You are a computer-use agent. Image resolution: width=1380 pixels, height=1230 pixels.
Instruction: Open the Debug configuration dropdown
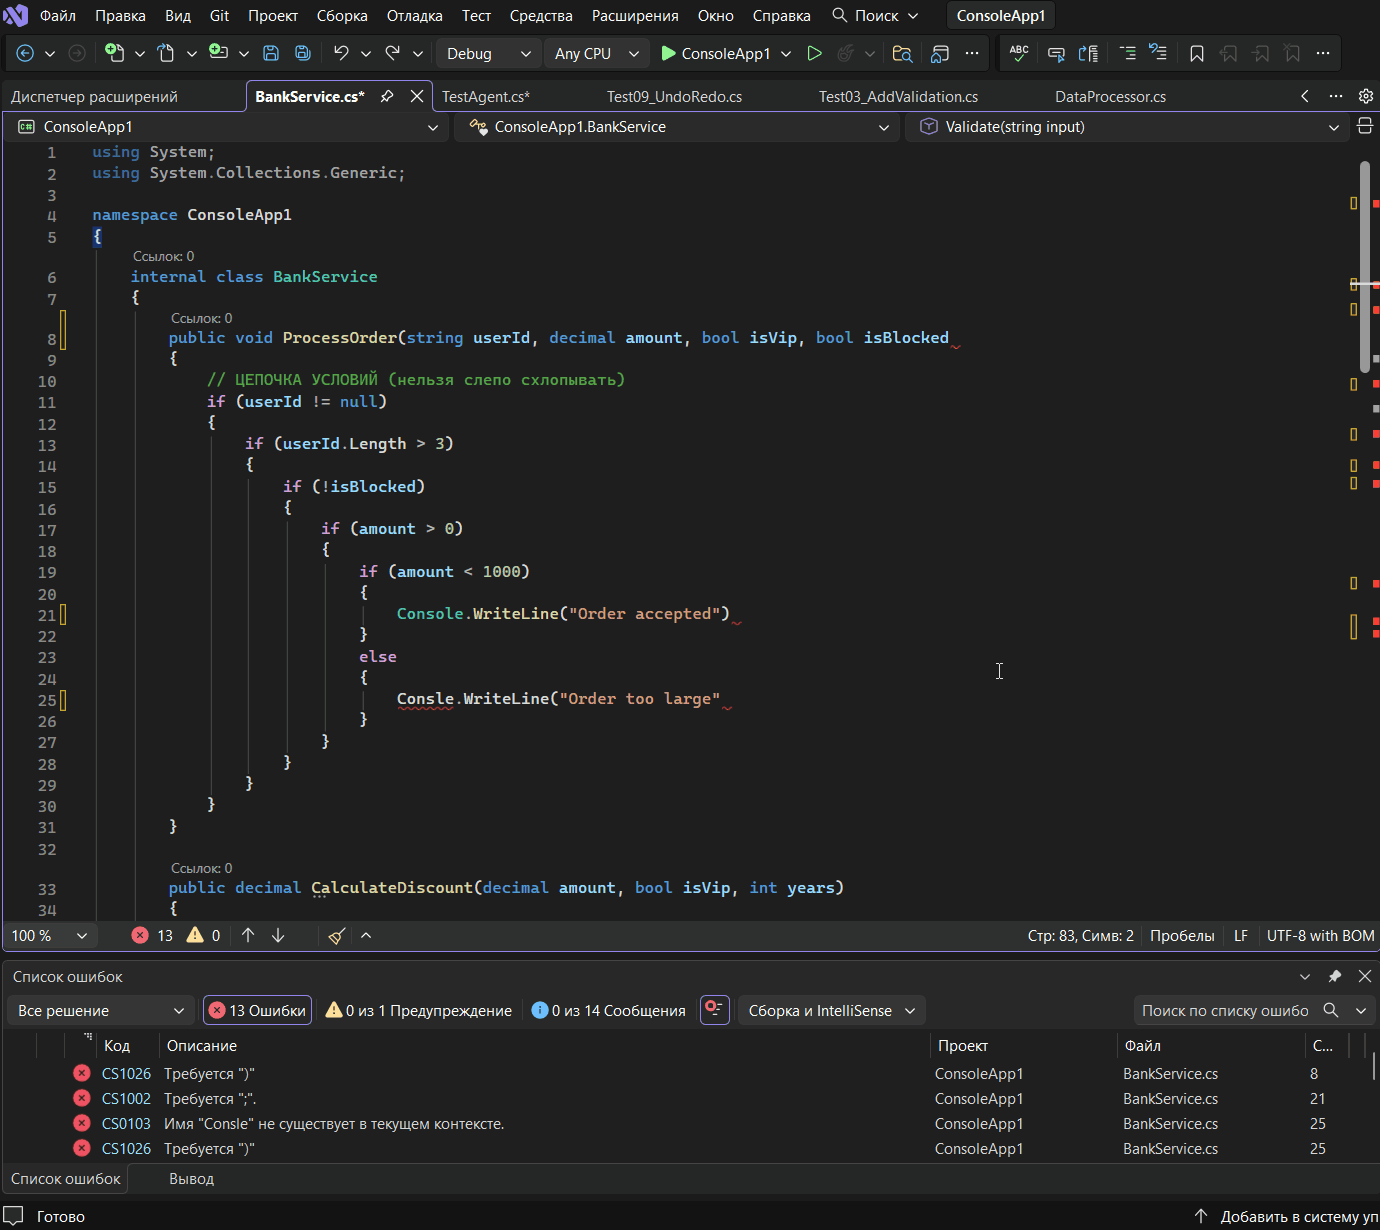point(488,53)
